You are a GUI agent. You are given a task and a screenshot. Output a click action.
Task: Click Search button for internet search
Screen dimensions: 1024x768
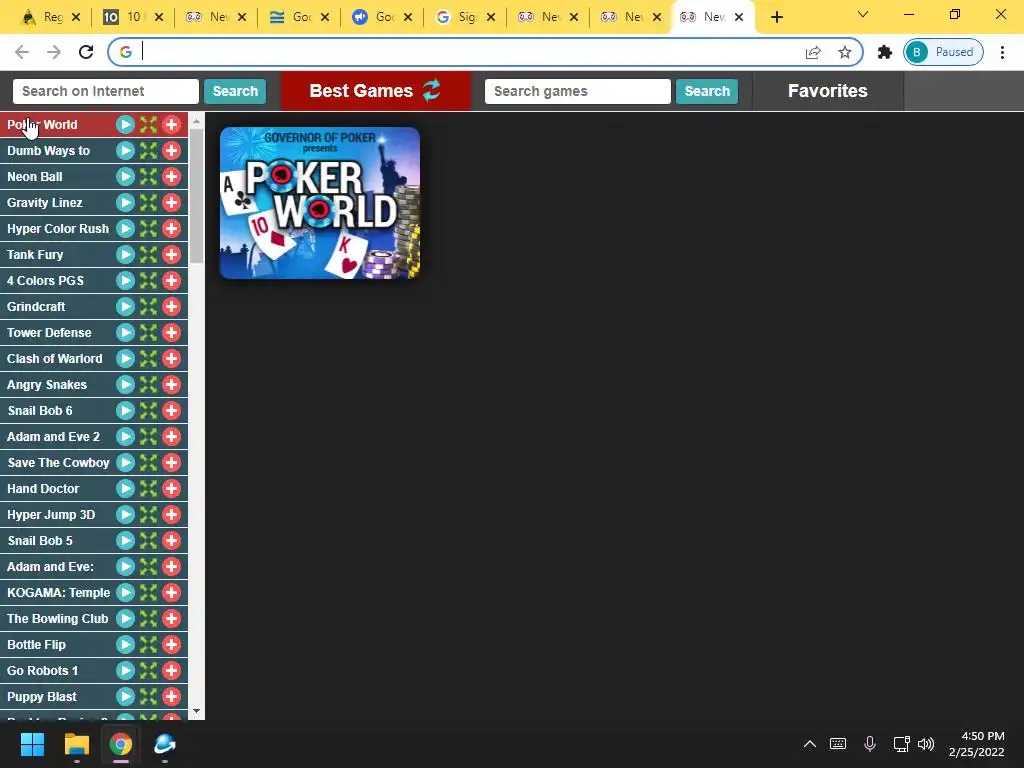click(x=235, y=91)
